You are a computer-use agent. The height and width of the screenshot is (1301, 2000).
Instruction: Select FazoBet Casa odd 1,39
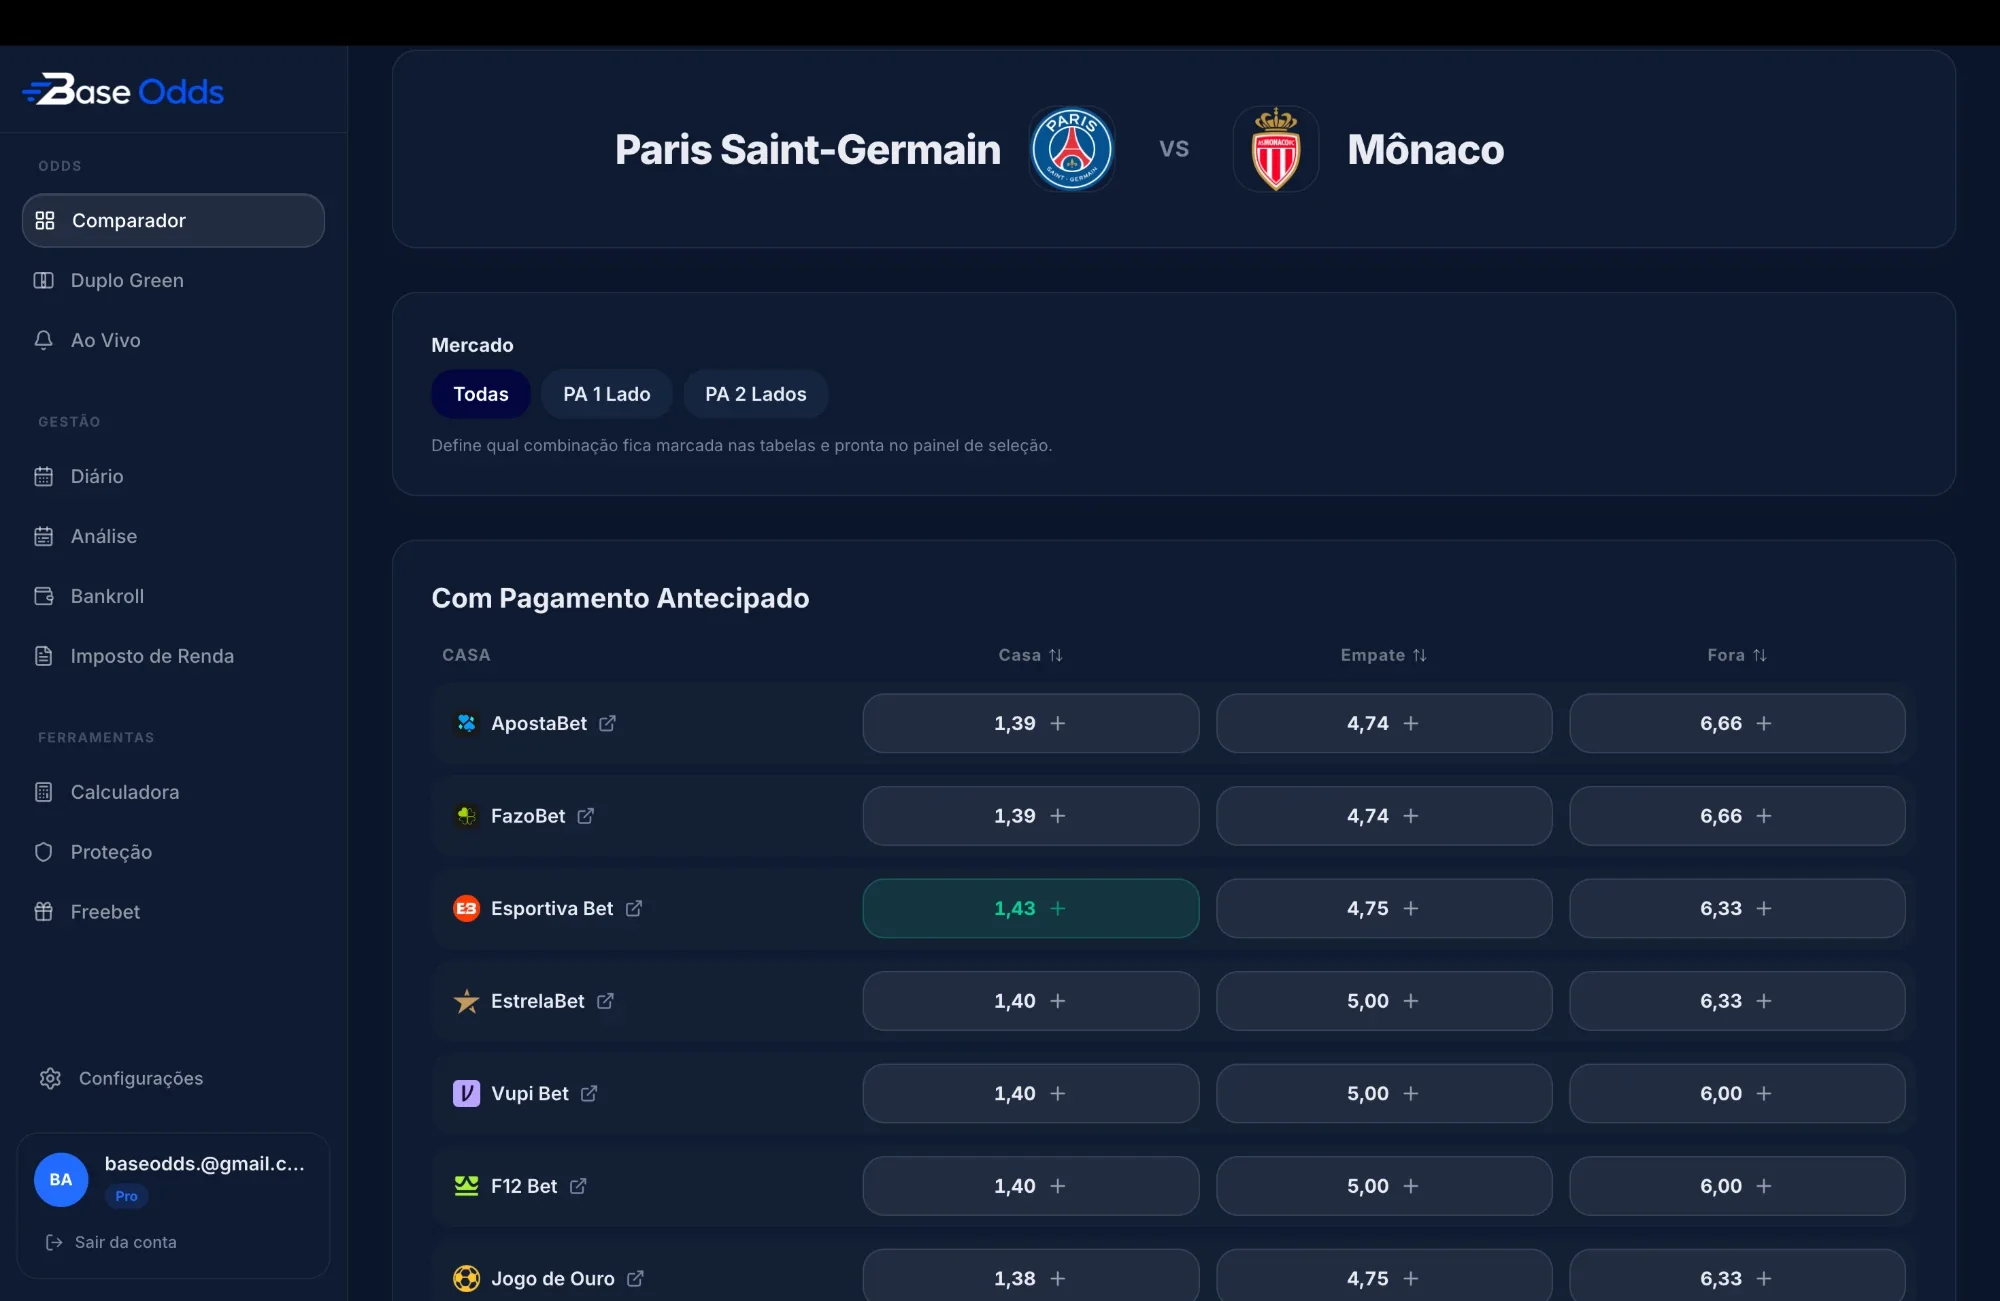point(1031,816)
